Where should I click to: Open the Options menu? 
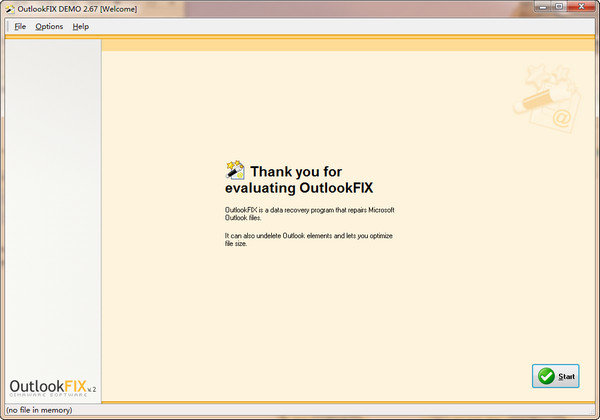[49, 26]
